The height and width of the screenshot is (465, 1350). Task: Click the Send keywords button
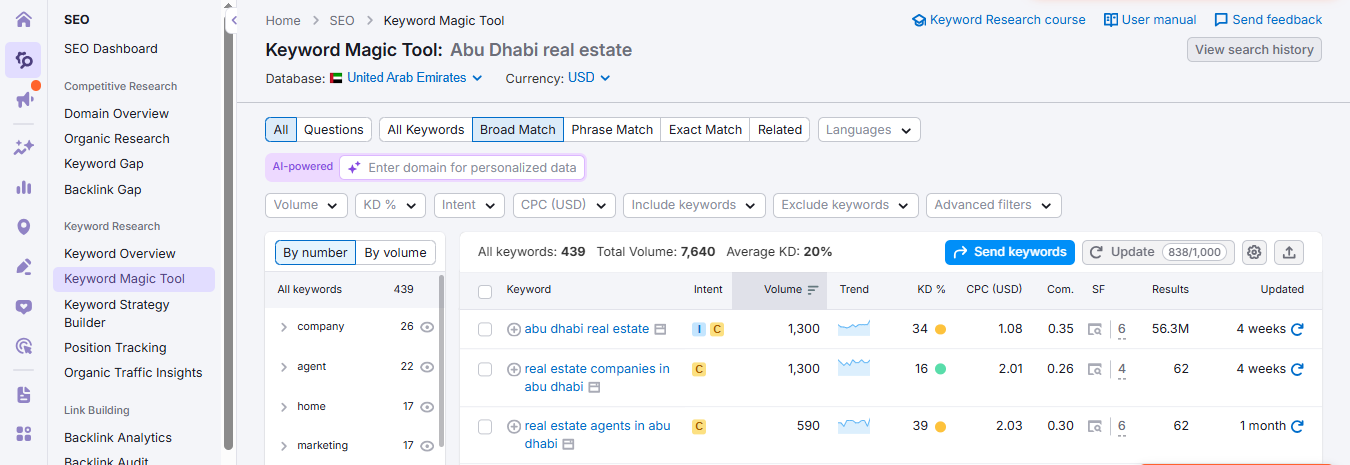point(1009,252)
